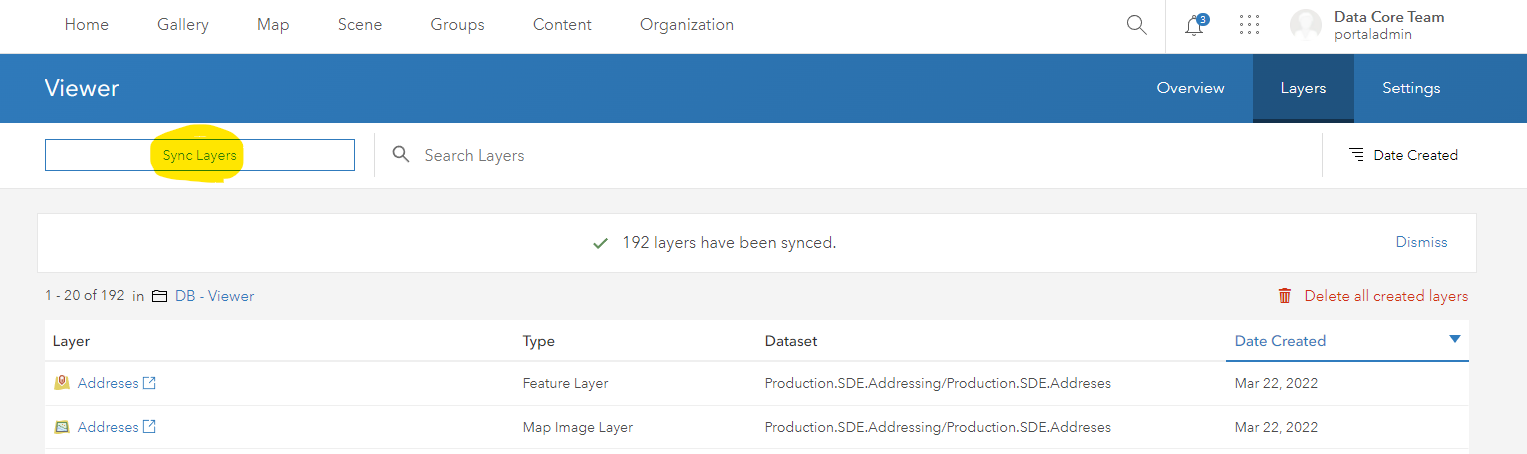Sort by the Date Created column header
This screenshot has height=454, width=1527.
point(1280,341)
